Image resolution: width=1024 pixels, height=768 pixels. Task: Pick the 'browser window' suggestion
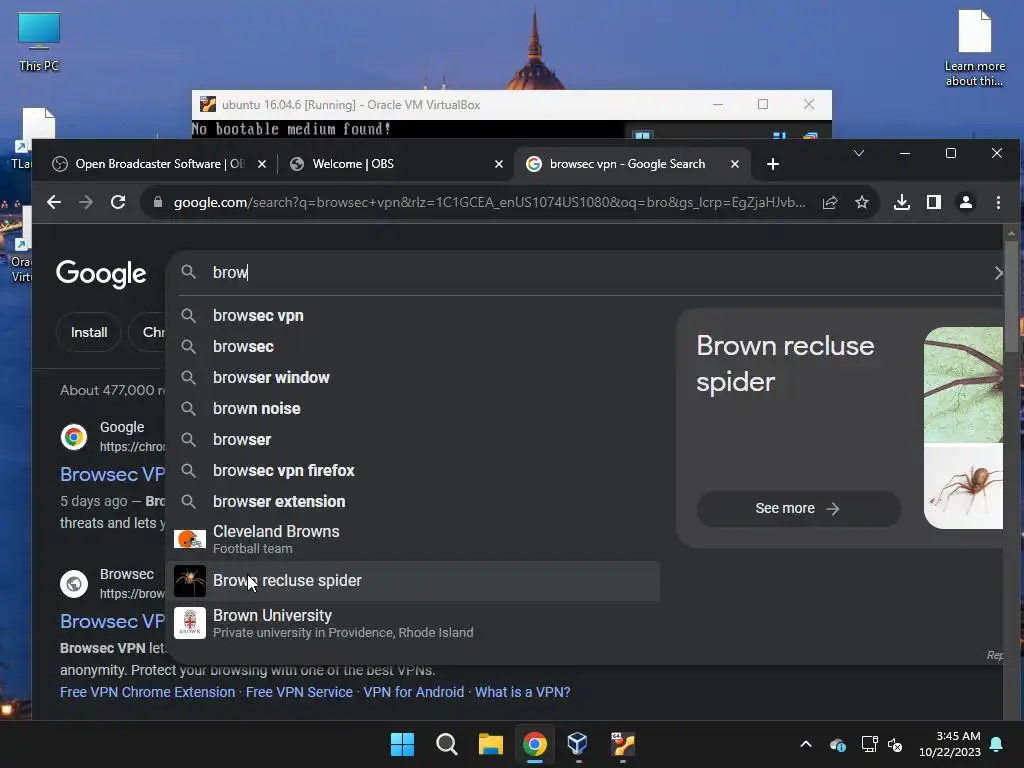[x=413, y=377]
